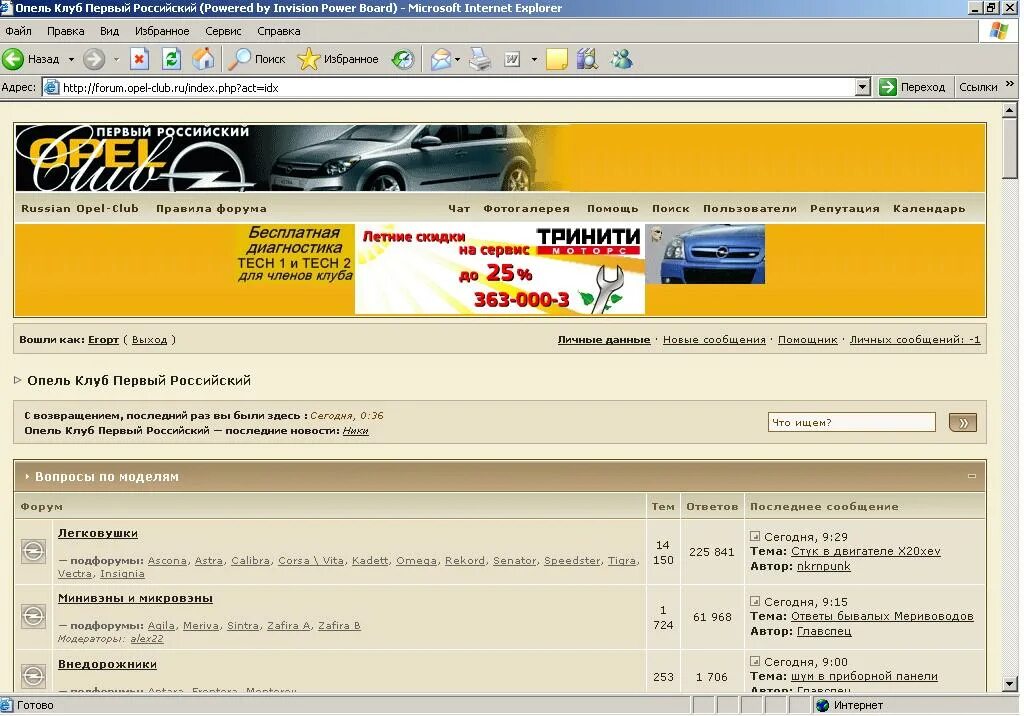This screenshot has height=716, width=1024.
Task: Expand the Back button history dropdown arrow
Action: point(71,59)
